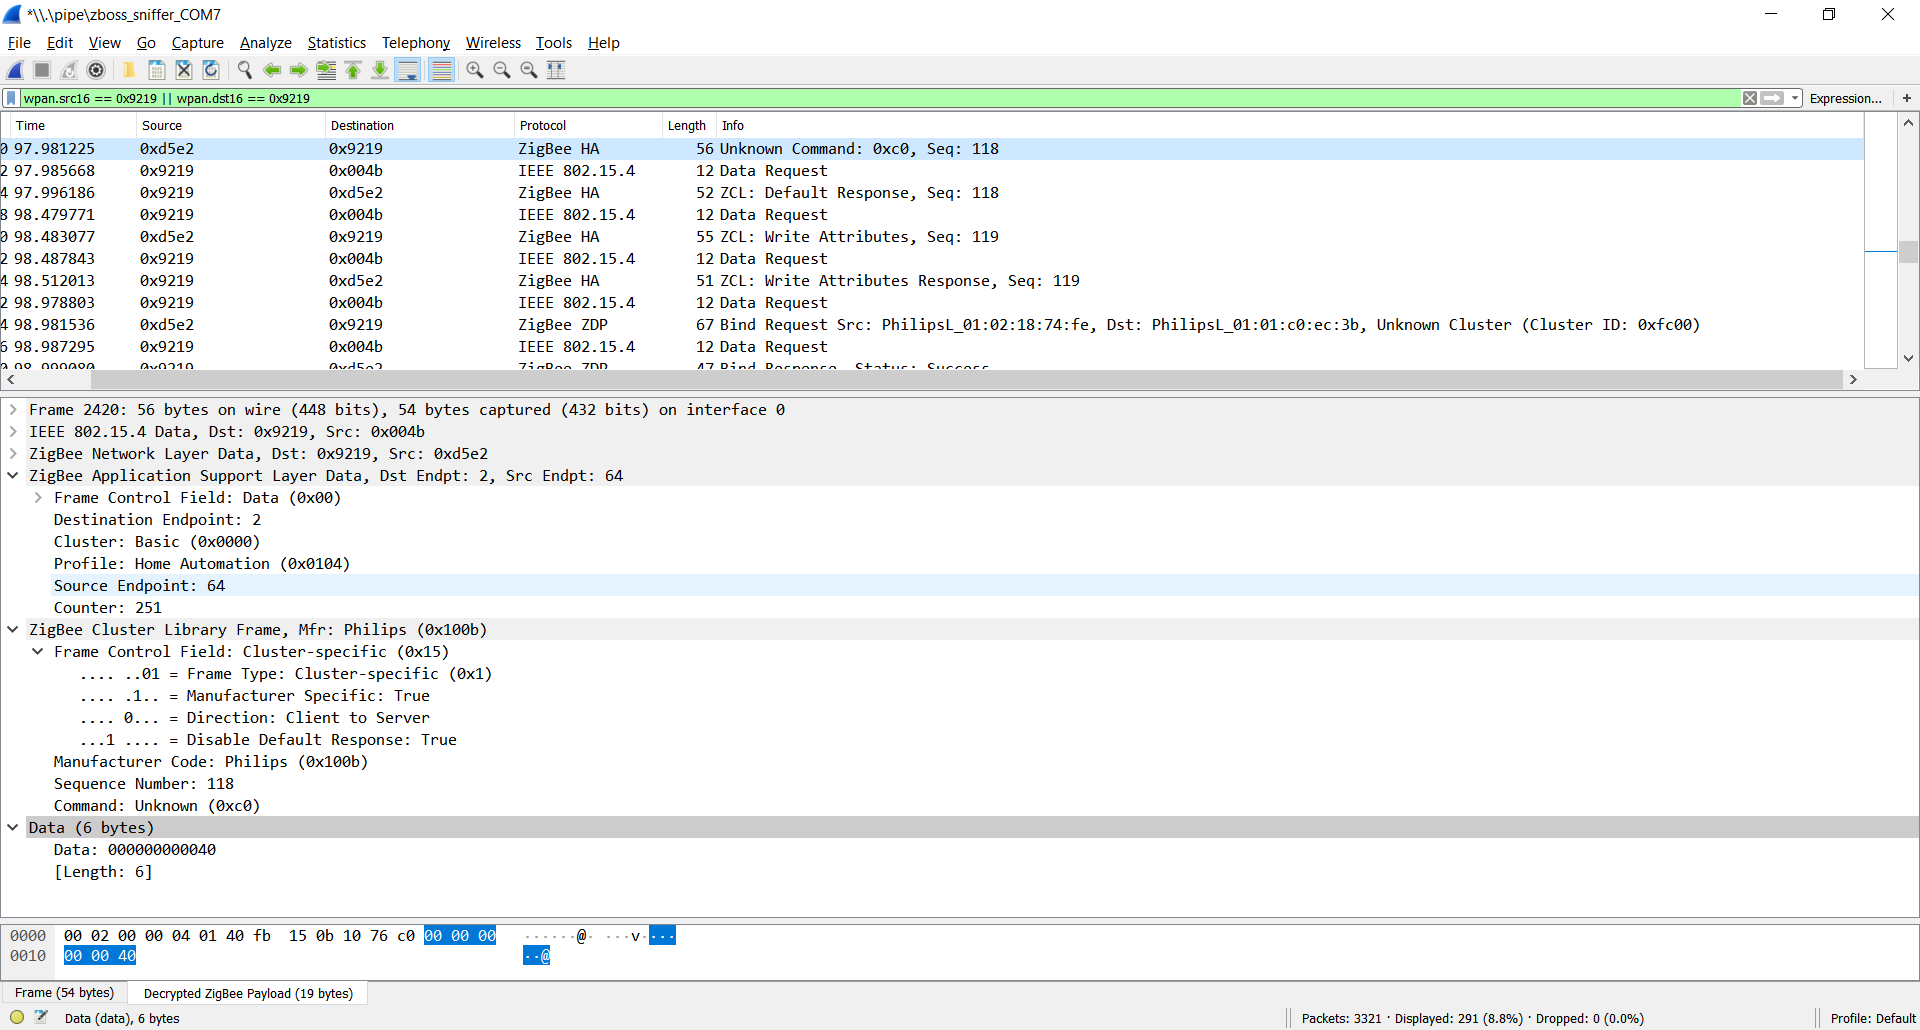Switch to Frame (54 bytes) tab

(64, 993)
